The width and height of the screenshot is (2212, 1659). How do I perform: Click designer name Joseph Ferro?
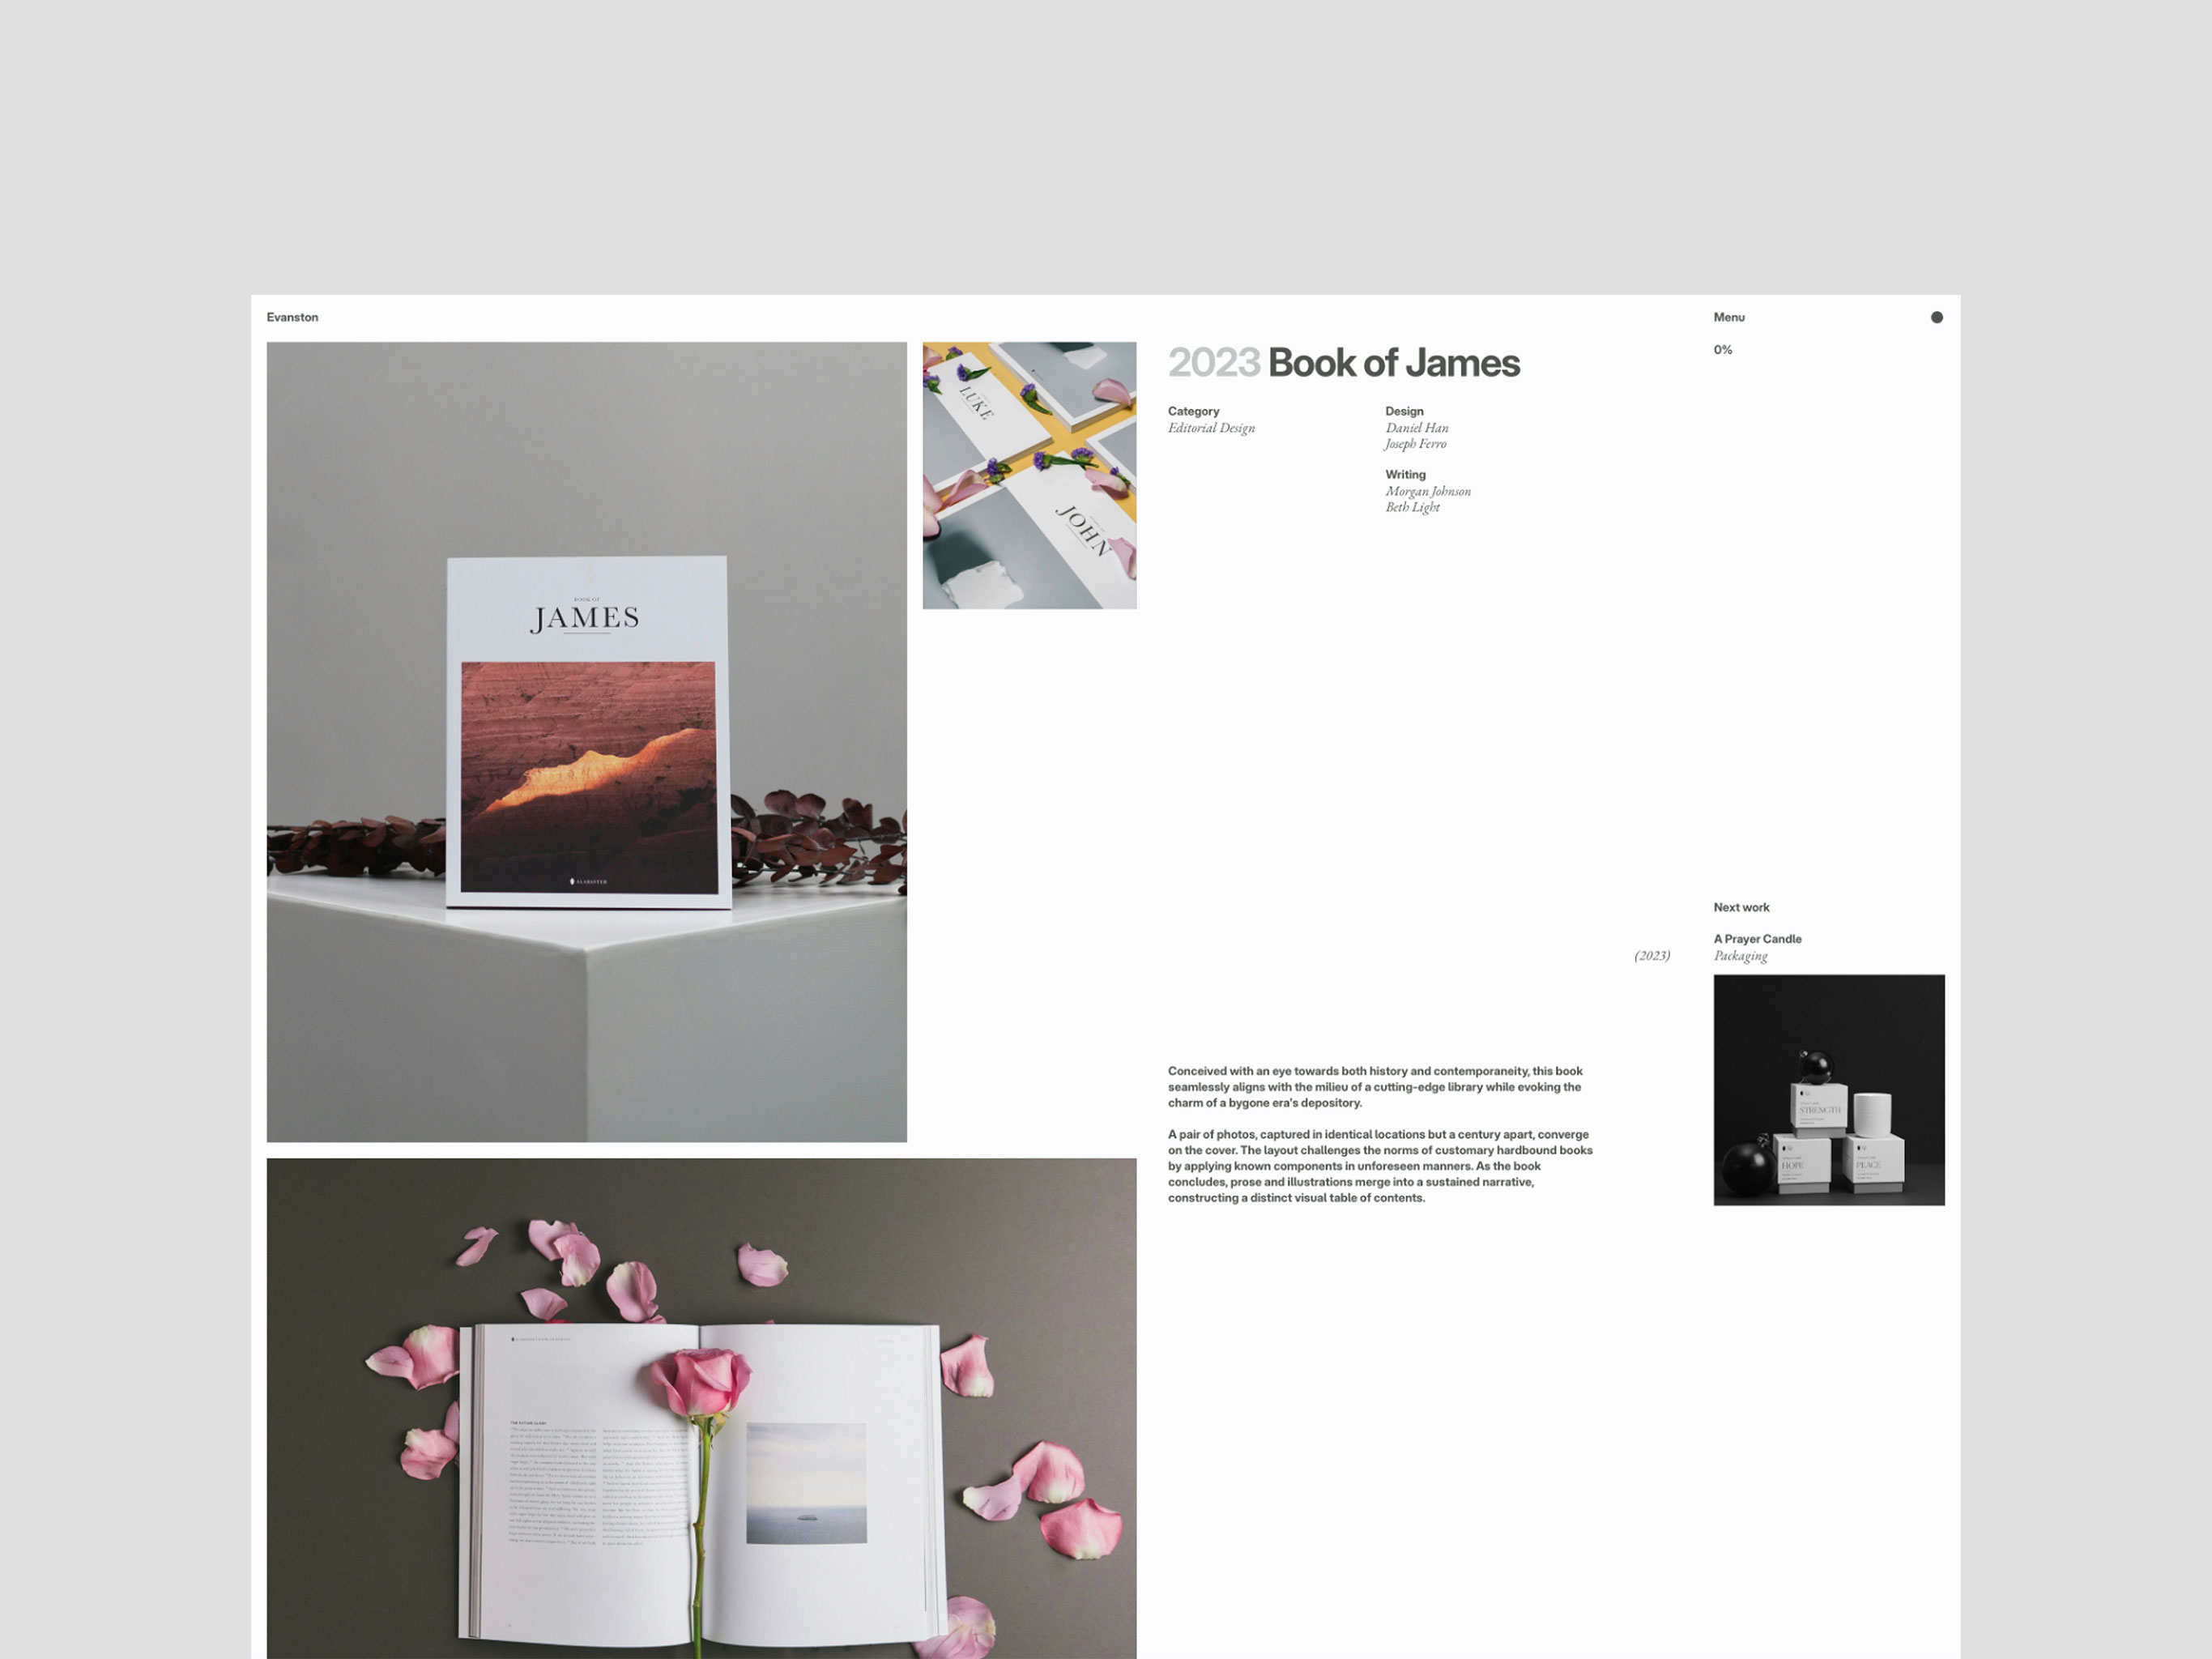(x=1415, y=444)
